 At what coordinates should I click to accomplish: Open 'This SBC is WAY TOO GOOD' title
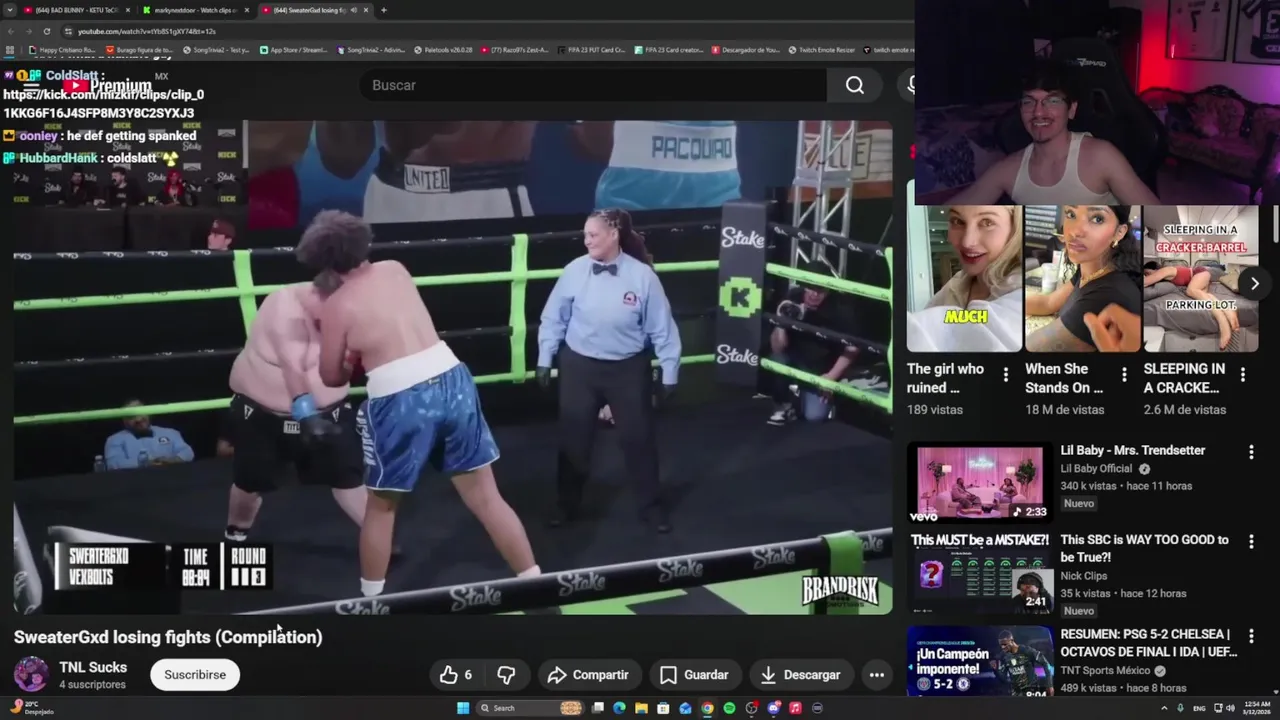click(1144, 548)
